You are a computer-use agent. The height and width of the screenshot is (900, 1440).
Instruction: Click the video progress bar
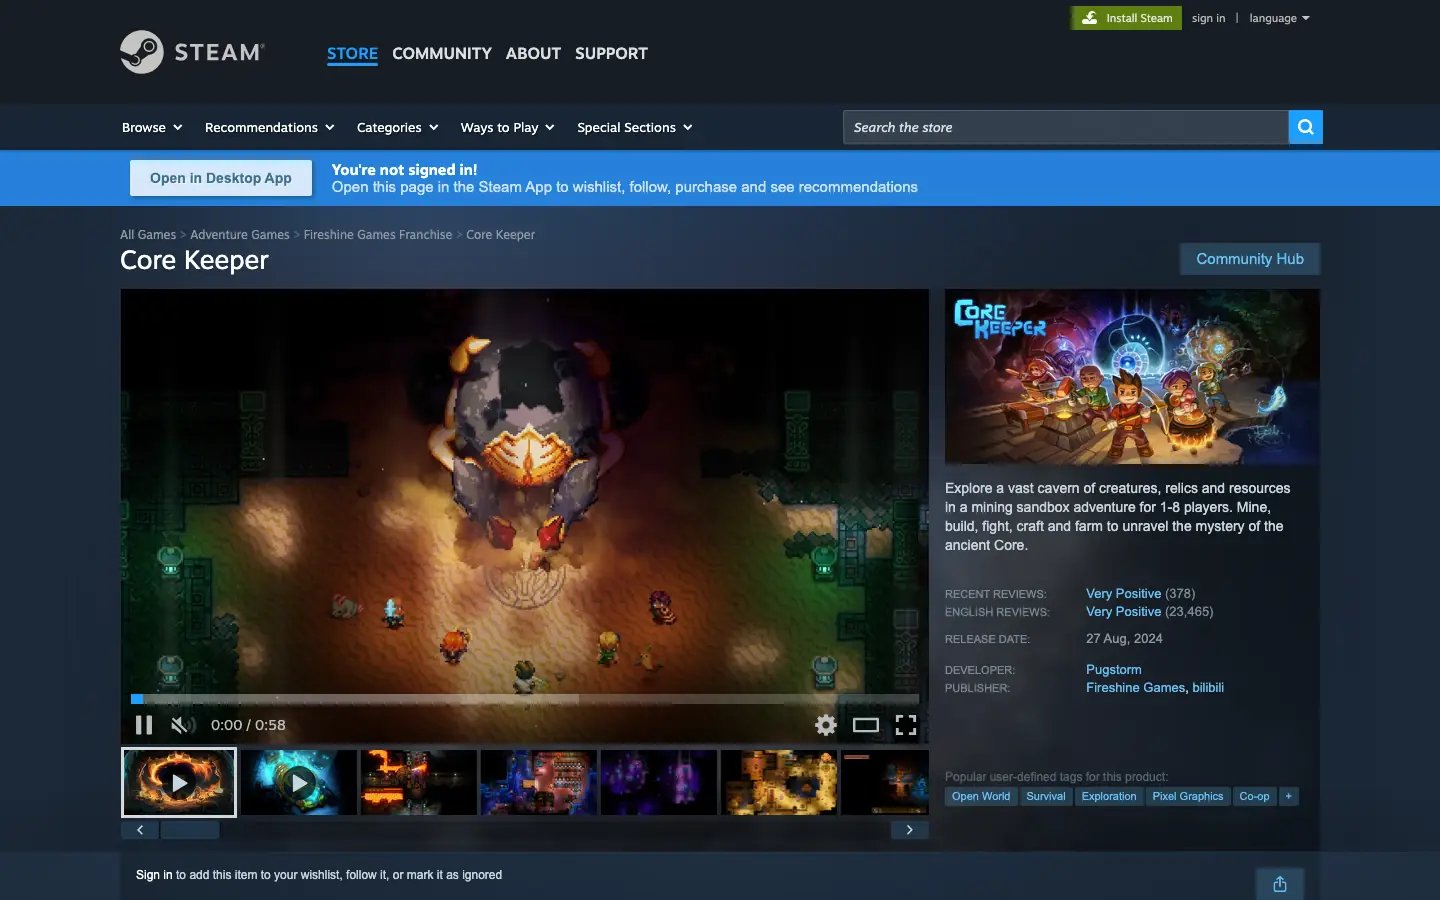(x=525, y=699)
